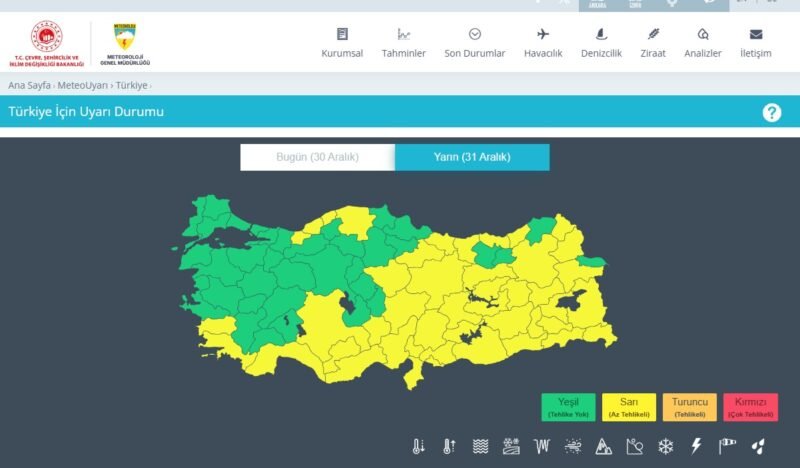Select the windsock wind warning icon
The image size is (800, 468).
click(x=727, y=446)
